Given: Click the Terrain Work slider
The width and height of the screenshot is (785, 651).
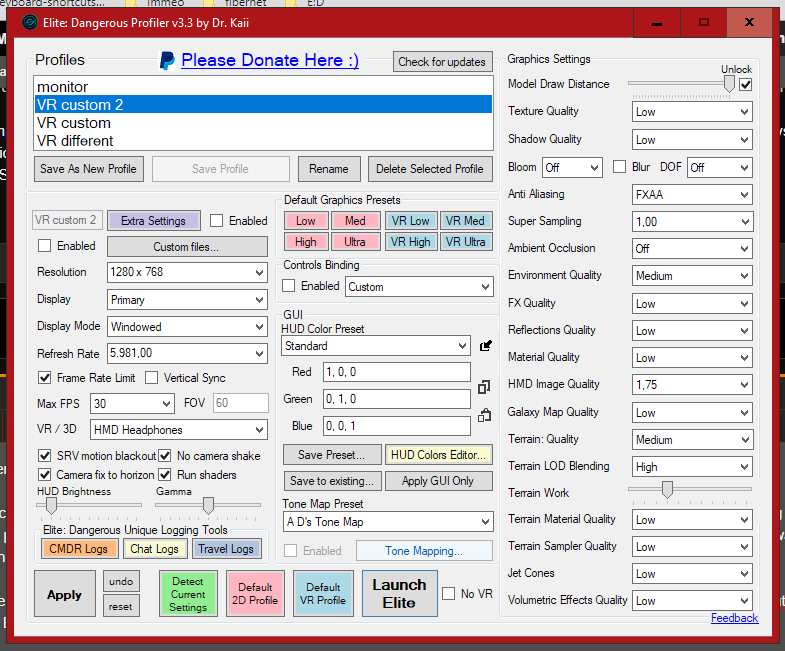Looking at the screenshot, I should pyautogui.click(x=690, y=489).
